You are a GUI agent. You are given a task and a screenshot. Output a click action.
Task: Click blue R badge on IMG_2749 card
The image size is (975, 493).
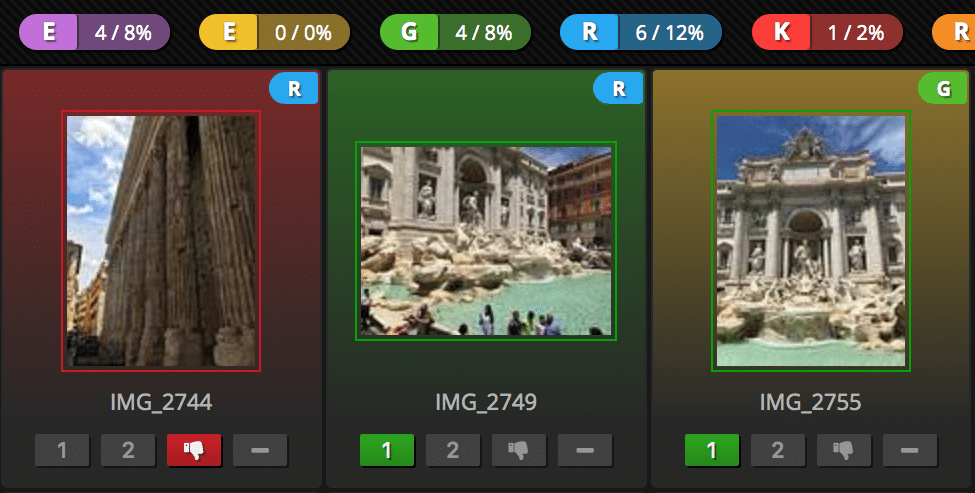point(619,89)
